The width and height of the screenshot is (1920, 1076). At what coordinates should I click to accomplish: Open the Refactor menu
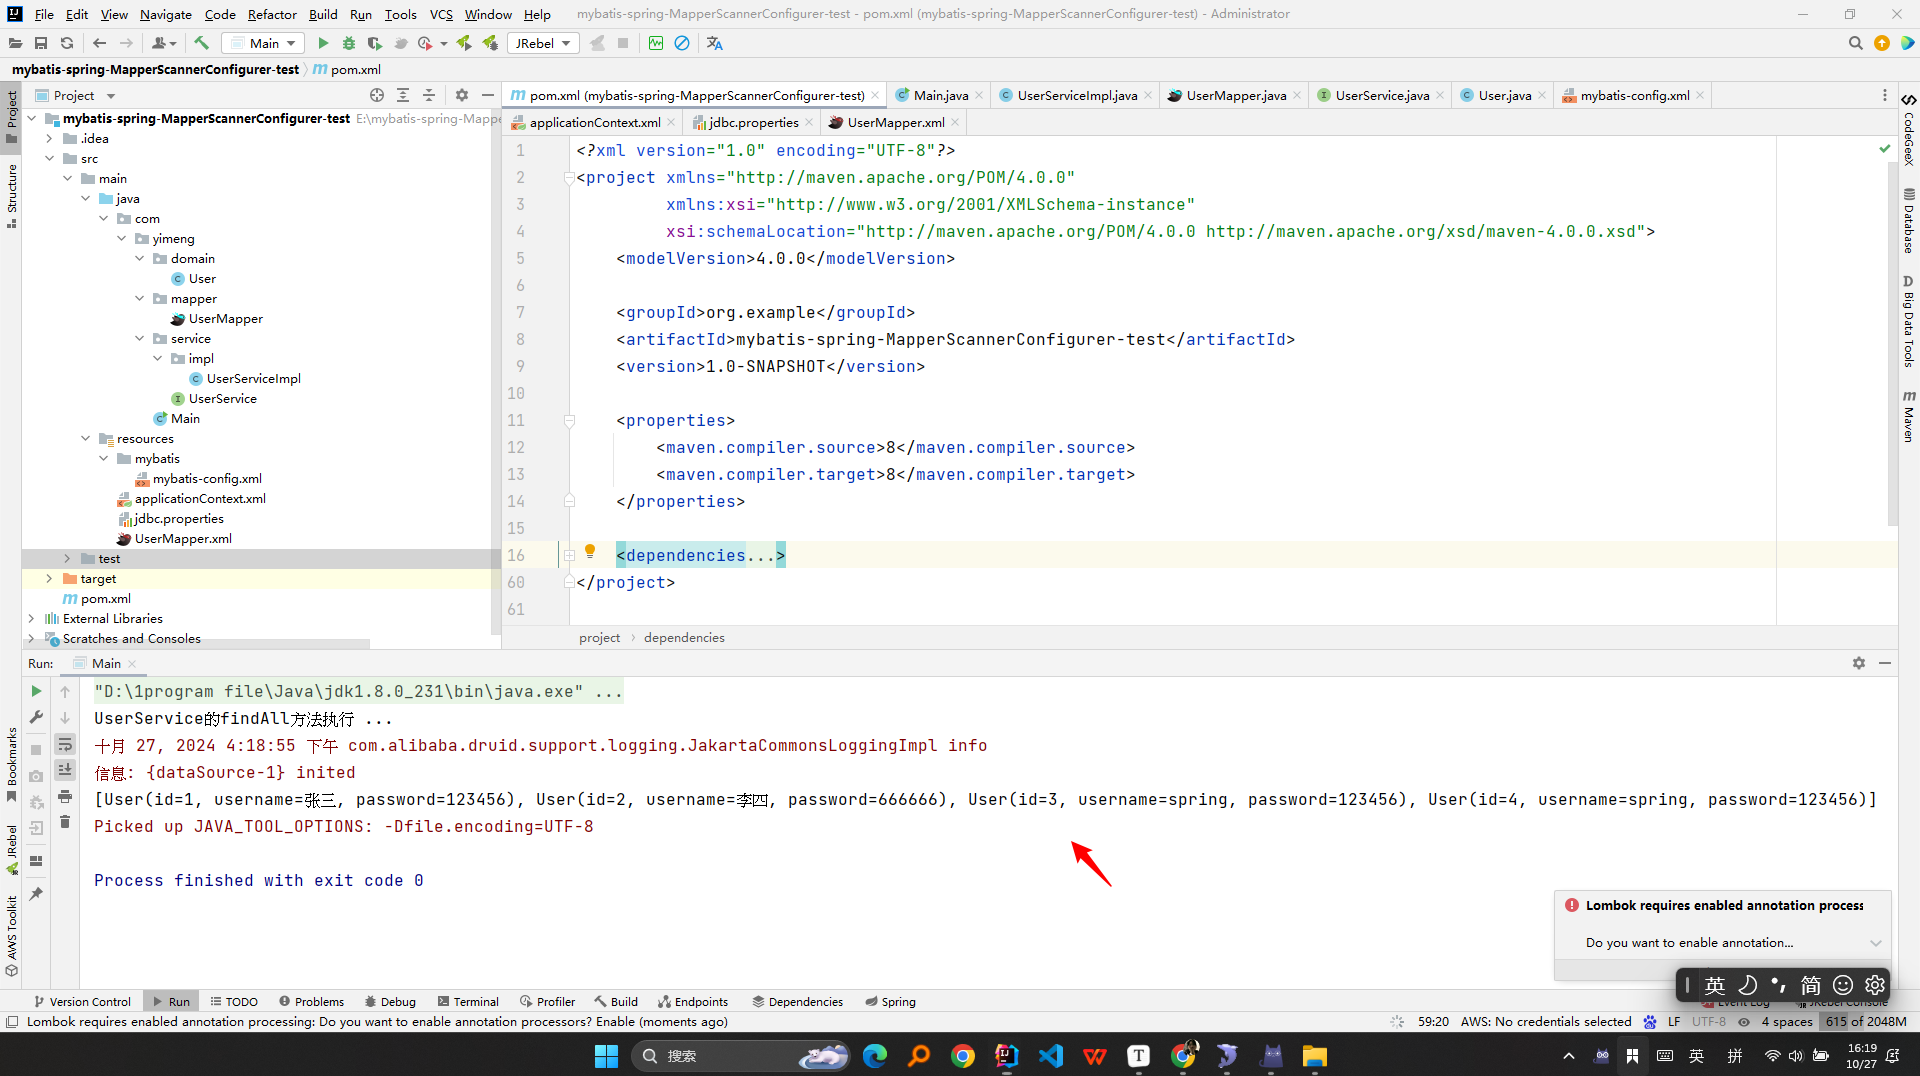(272, 14)
